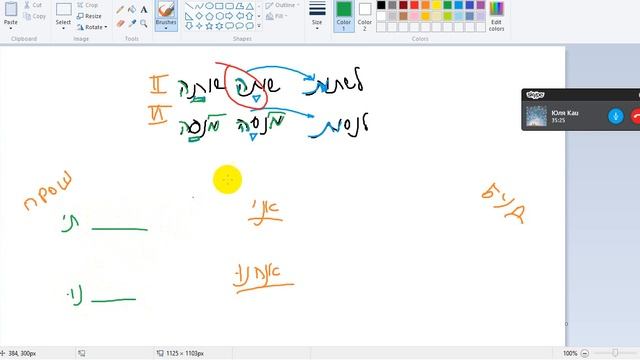640x360 pixels.
Task: Pick the black color swatch
Action: (381, 5)
